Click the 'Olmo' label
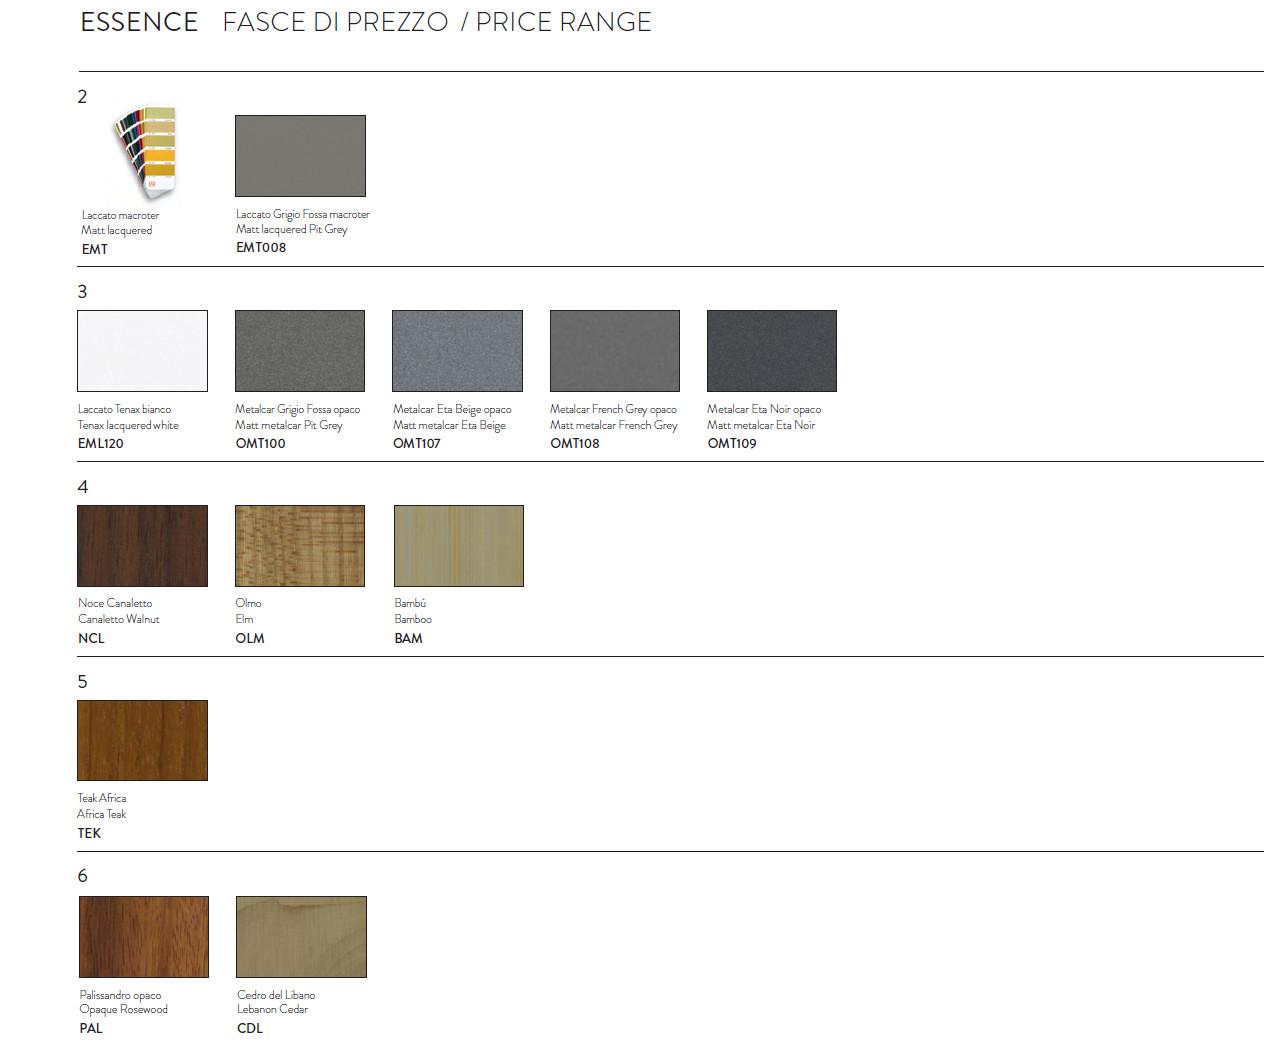This screenshot has height=1043, width=1264. coord(248,603)
